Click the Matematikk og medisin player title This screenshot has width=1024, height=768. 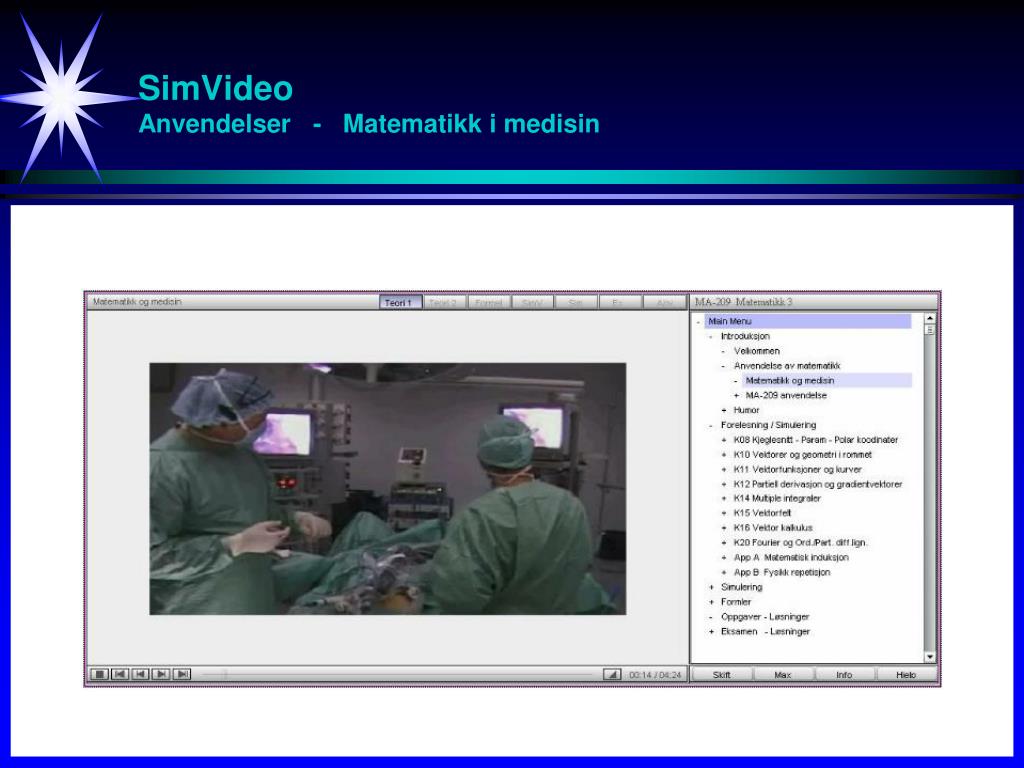pyautogui.click(x=137, y=302)
